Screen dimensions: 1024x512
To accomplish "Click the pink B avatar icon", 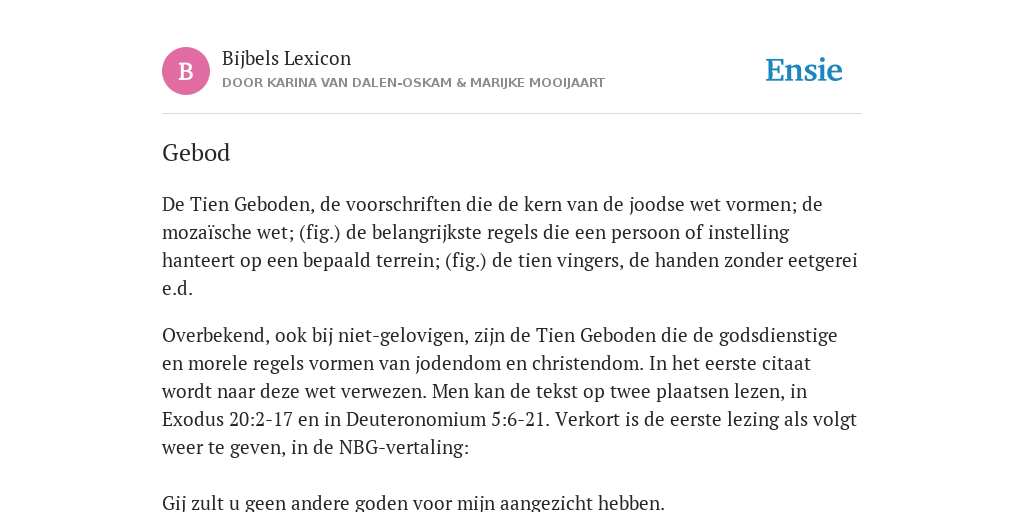I will pyautogui.click(x=186, y=71).
